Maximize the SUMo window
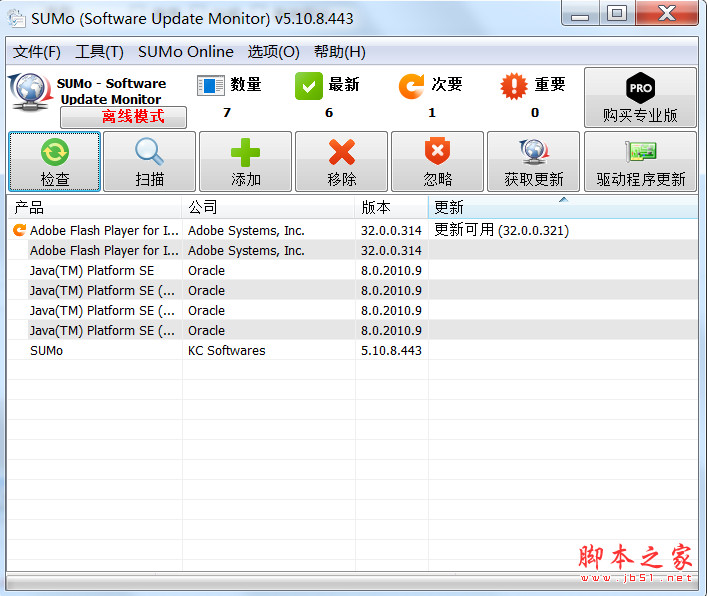This screenshot has height=596, width=707. 617,13
